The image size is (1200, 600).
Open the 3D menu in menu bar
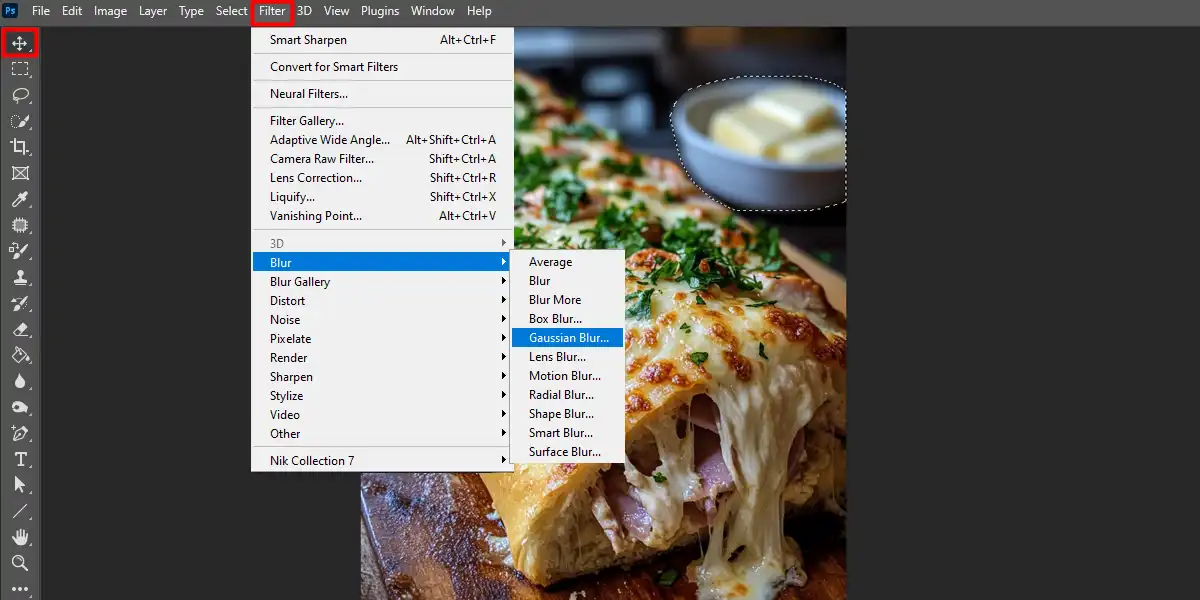[x=304, y=11]
